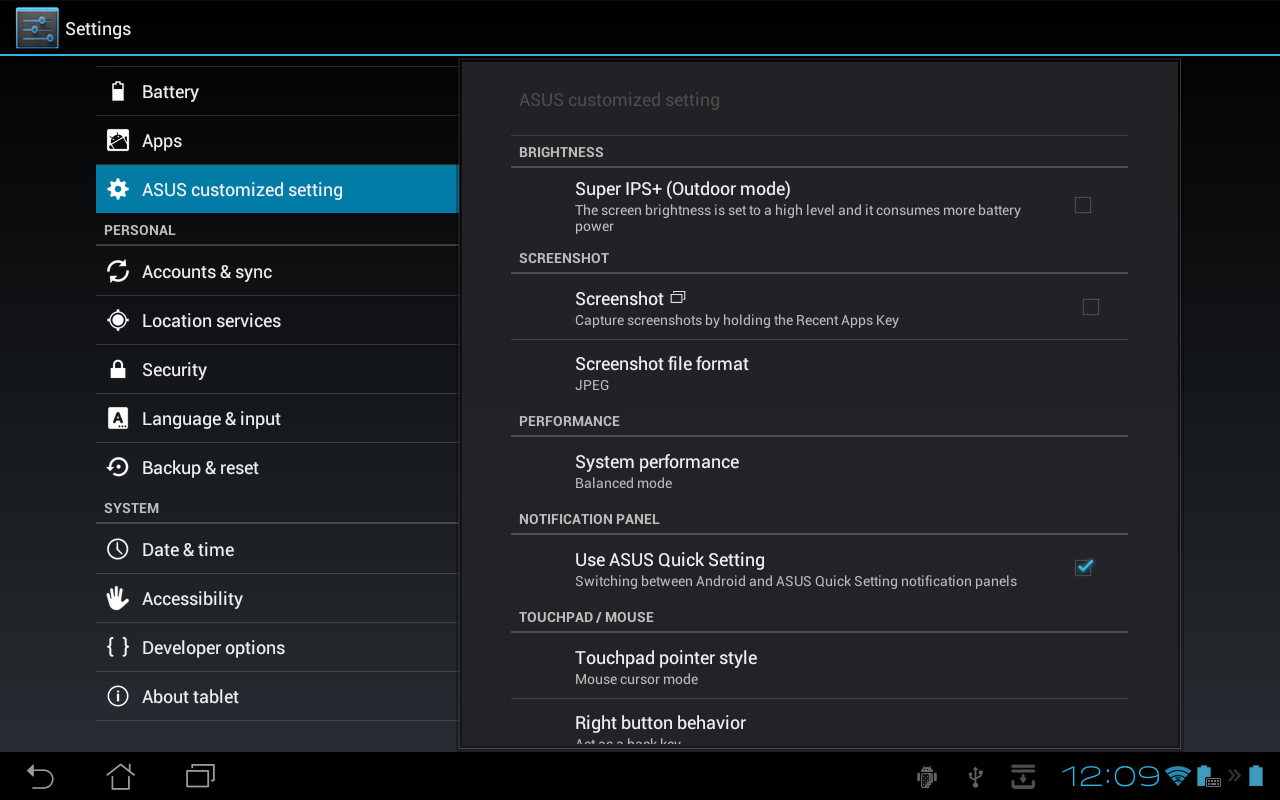
Task: Click the Balanced mode value text
Action: [x=623, y=483]
